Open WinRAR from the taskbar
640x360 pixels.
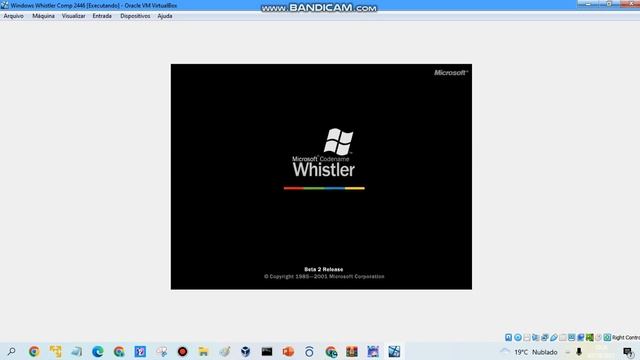(x=351, y=351)
